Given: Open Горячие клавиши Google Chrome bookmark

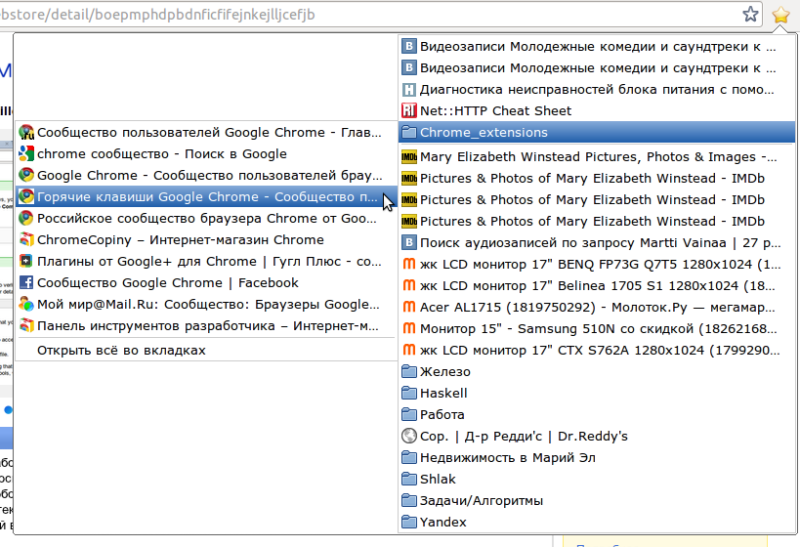Looking at the screenshot, I should point(207,196).
